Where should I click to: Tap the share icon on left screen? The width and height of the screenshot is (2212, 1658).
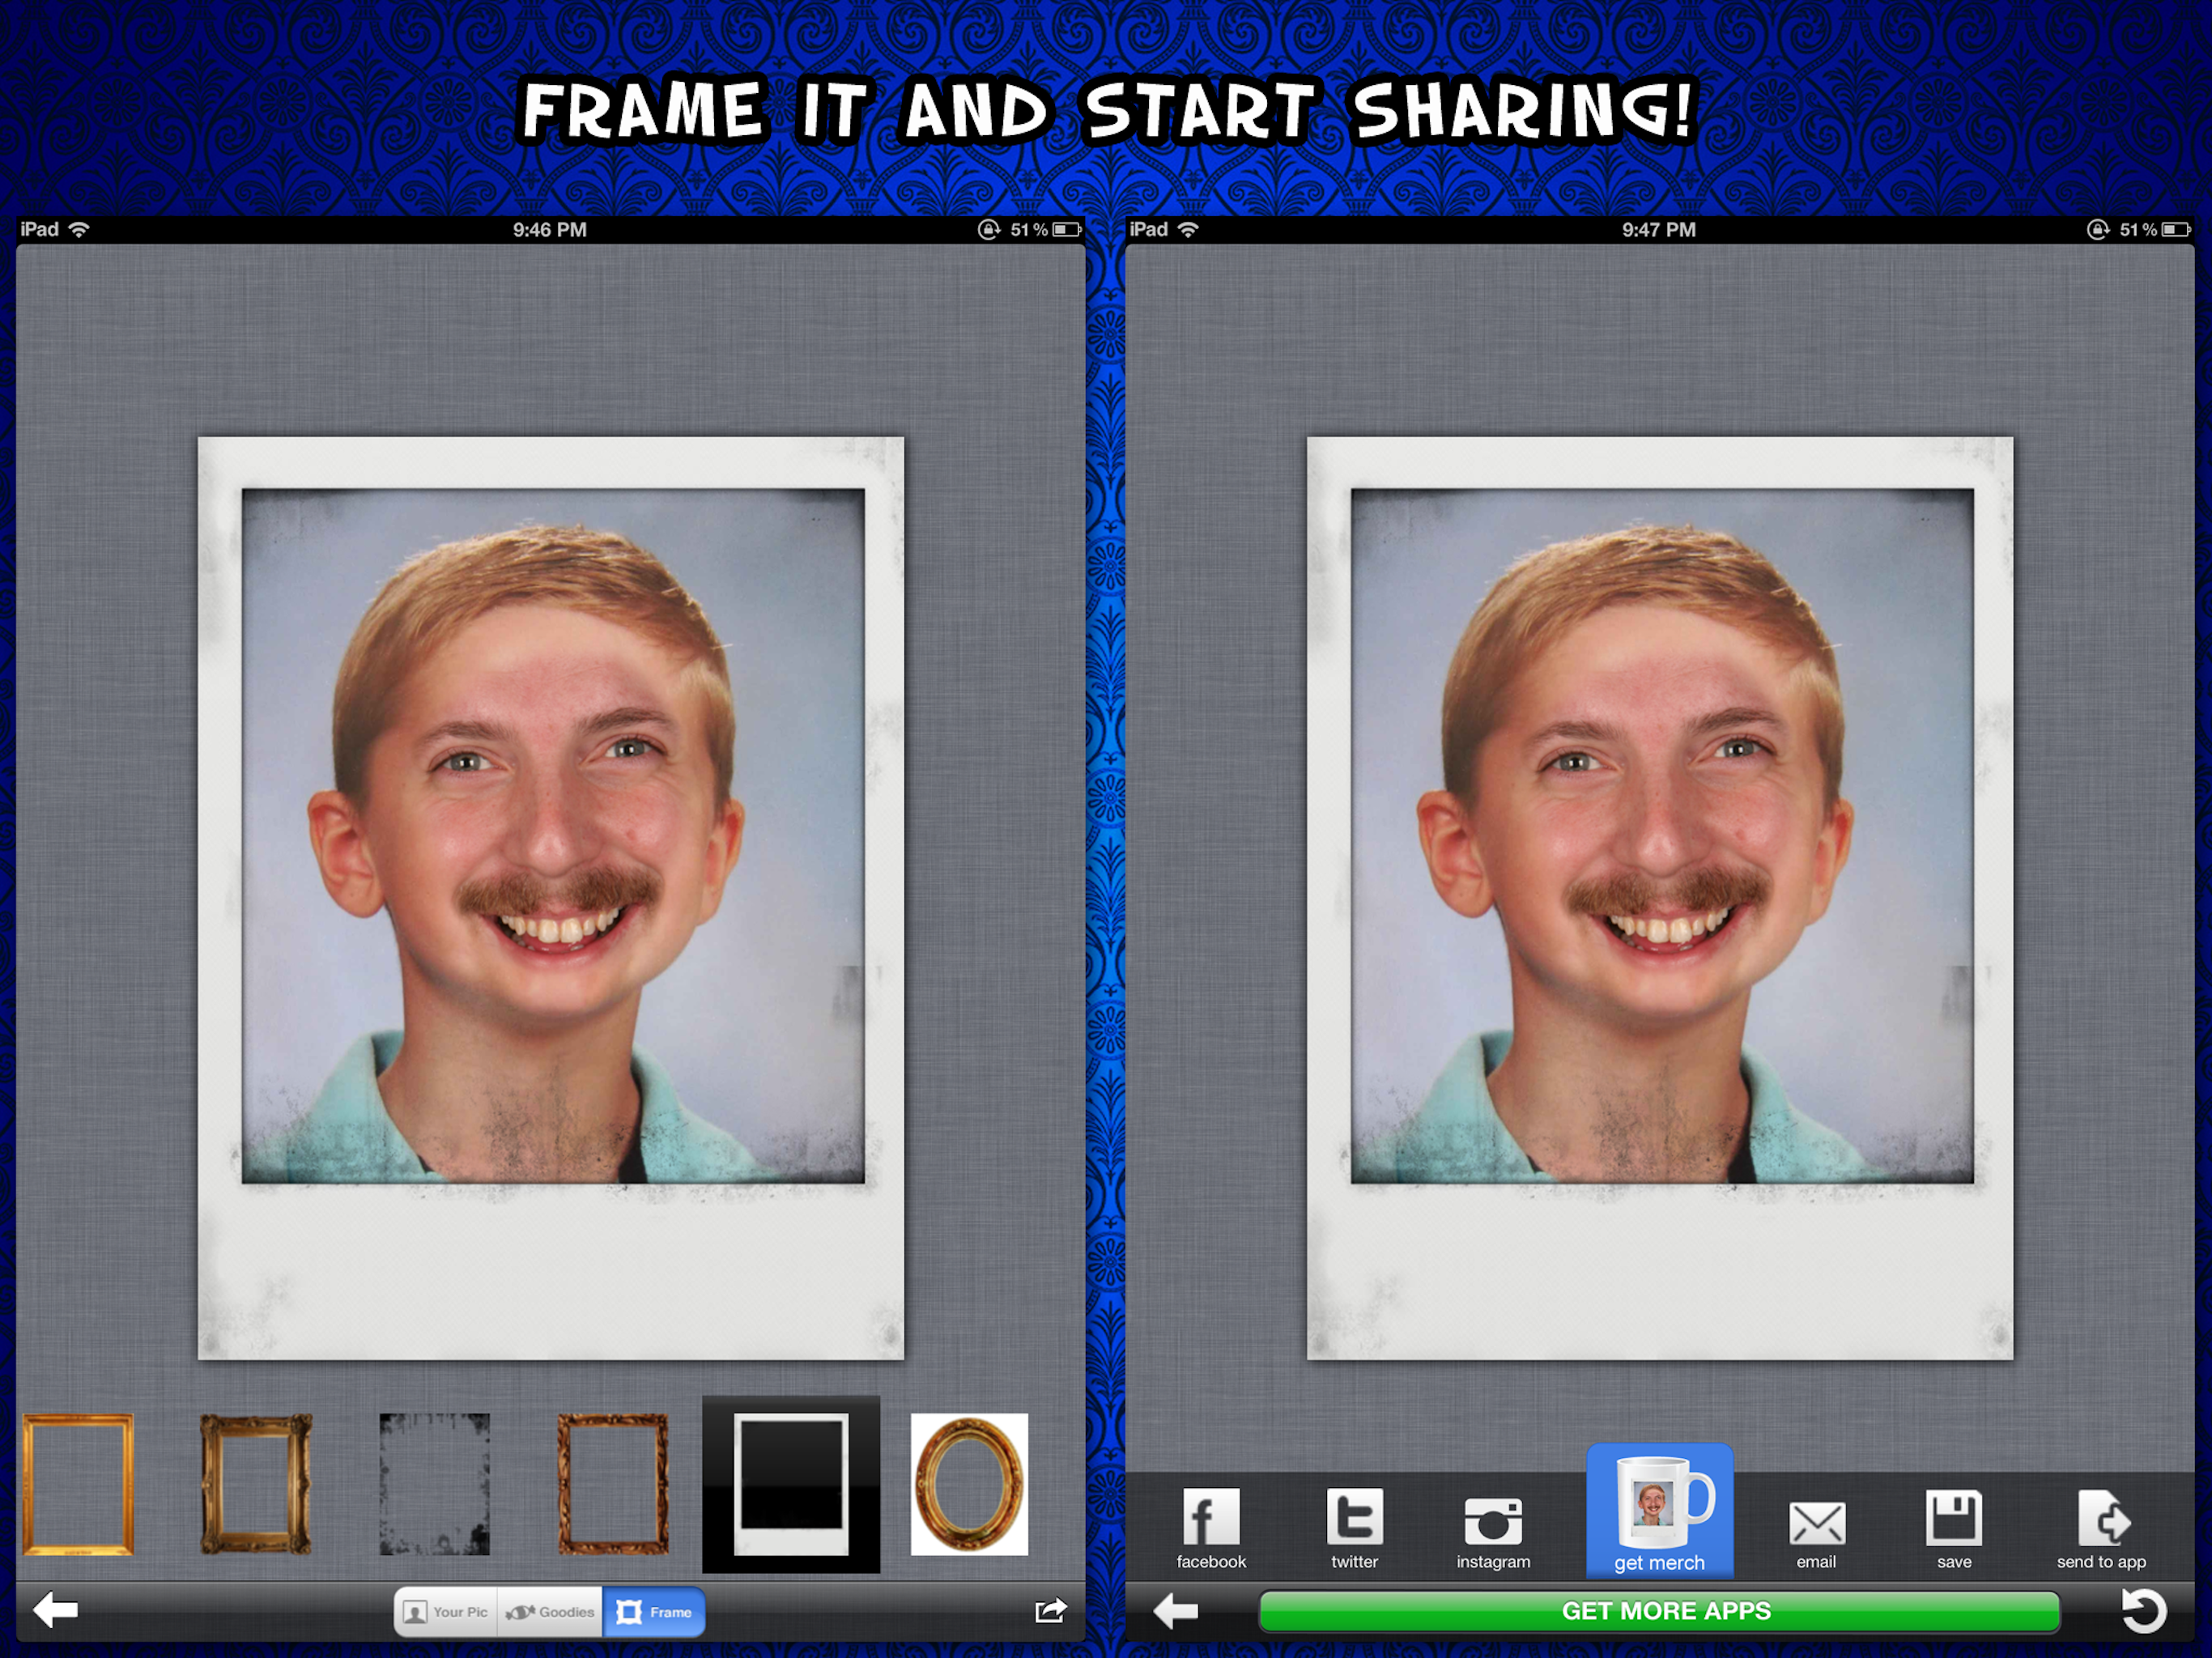(x=1051, y=1611)
